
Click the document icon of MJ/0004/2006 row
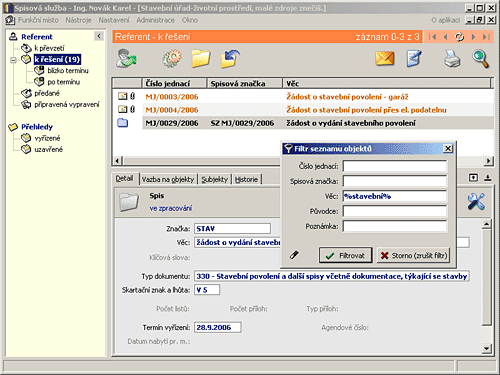coord(123,109)
